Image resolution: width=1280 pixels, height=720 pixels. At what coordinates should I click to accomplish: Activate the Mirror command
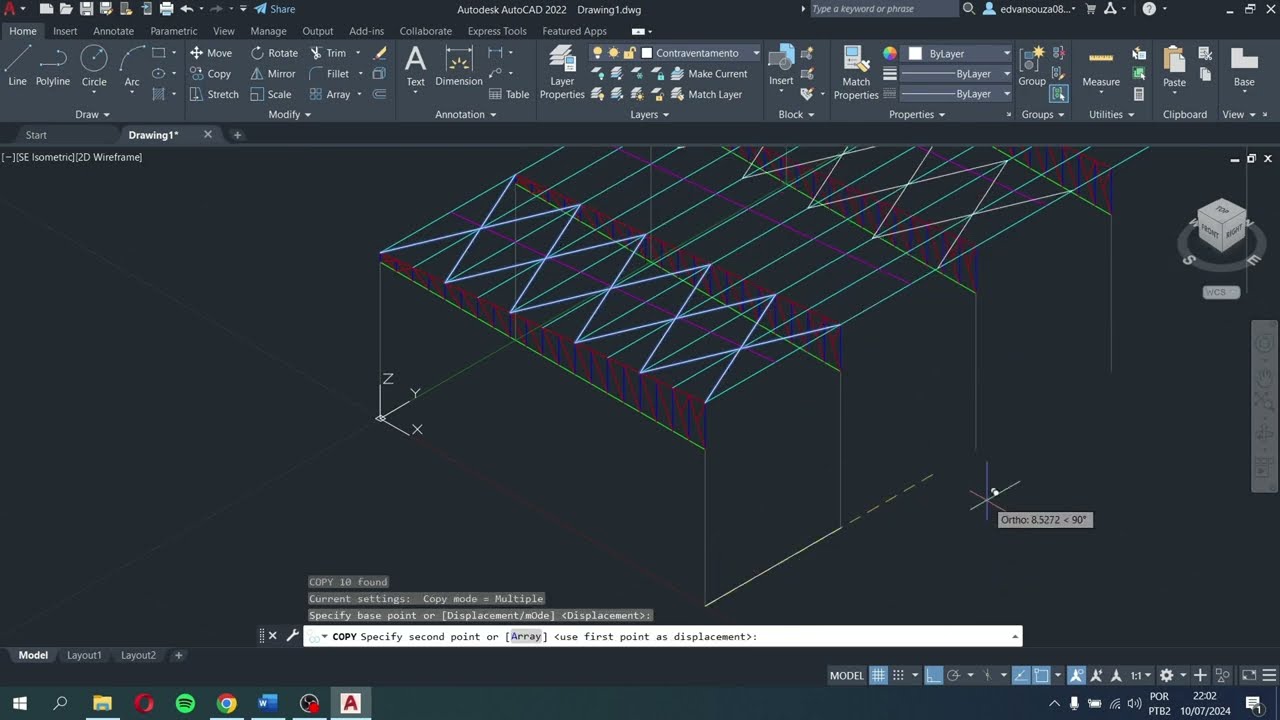click(x=273, y=74)
